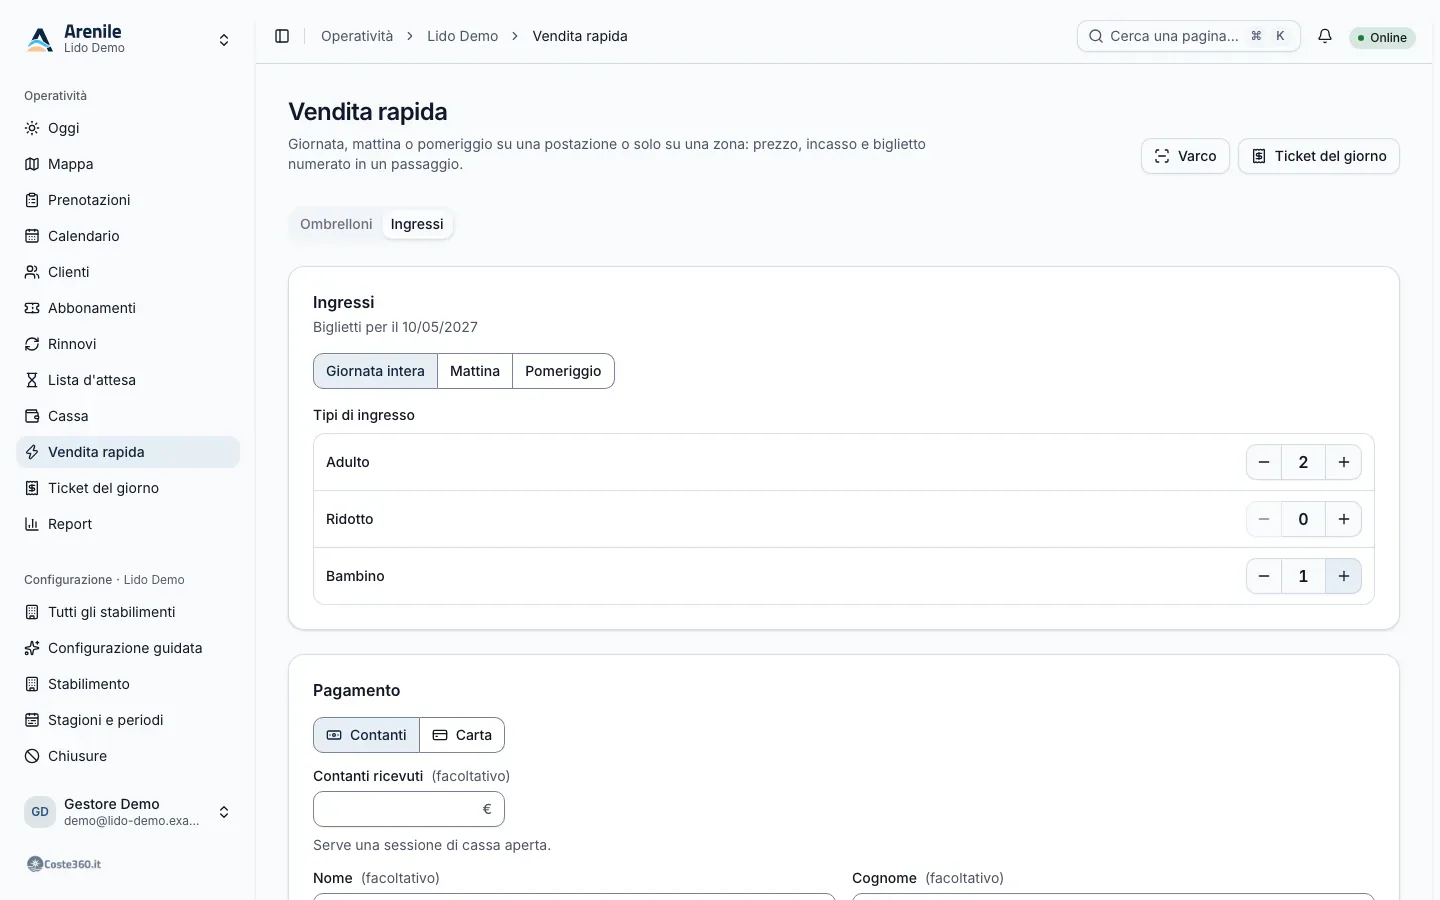Increase Ridotto ticket count
This screenshot has height=900, width=1440.
[x=1344, y=519]
